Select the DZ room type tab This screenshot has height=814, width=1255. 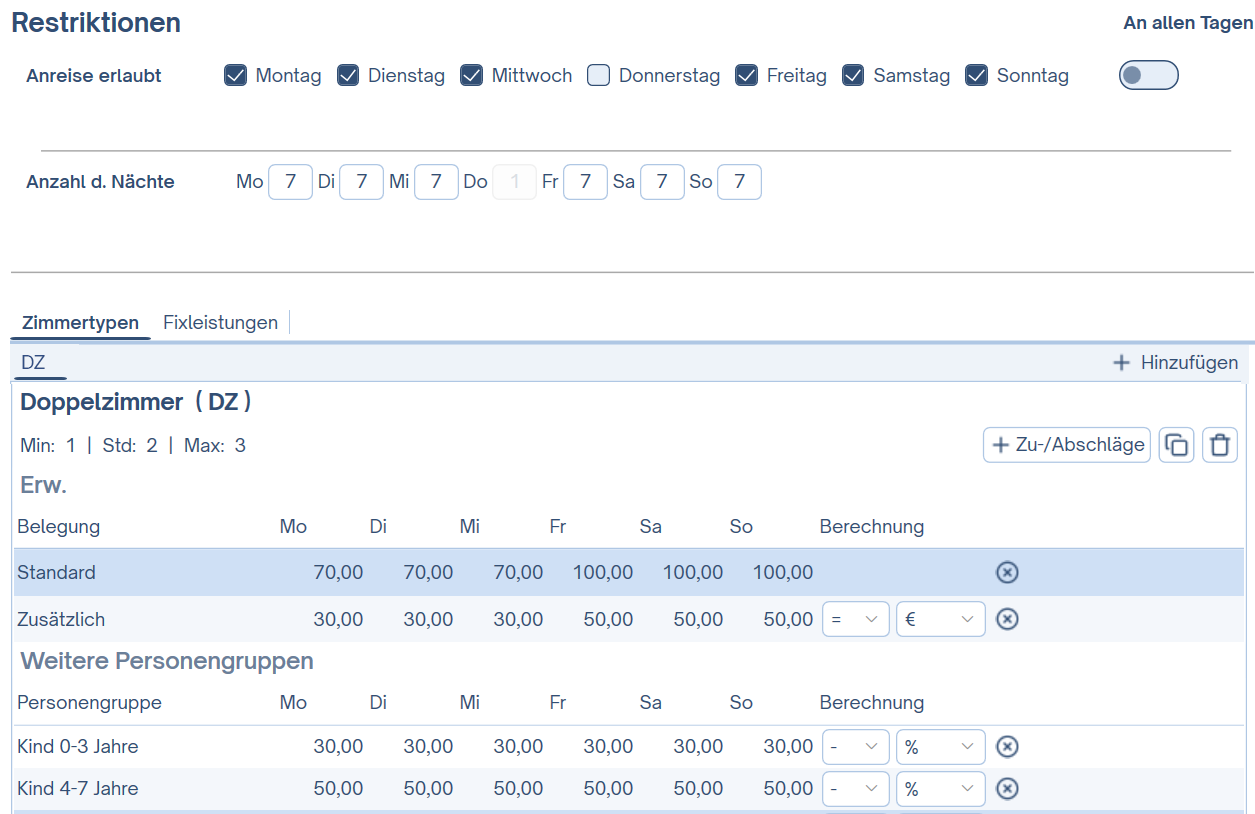(x=34, y=363)
